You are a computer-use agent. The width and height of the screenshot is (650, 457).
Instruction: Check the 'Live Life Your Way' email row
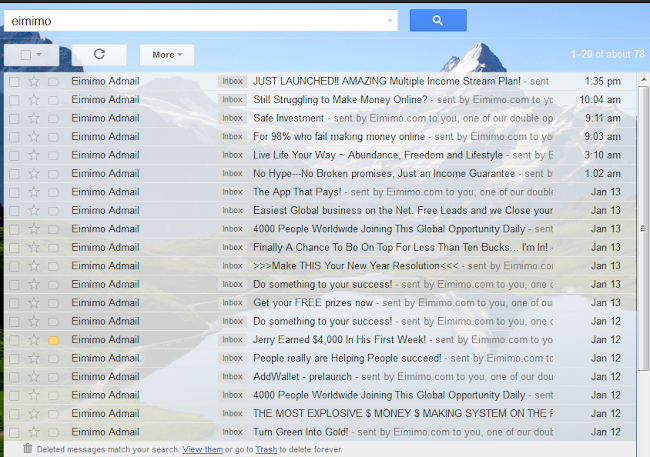[14, 156]
